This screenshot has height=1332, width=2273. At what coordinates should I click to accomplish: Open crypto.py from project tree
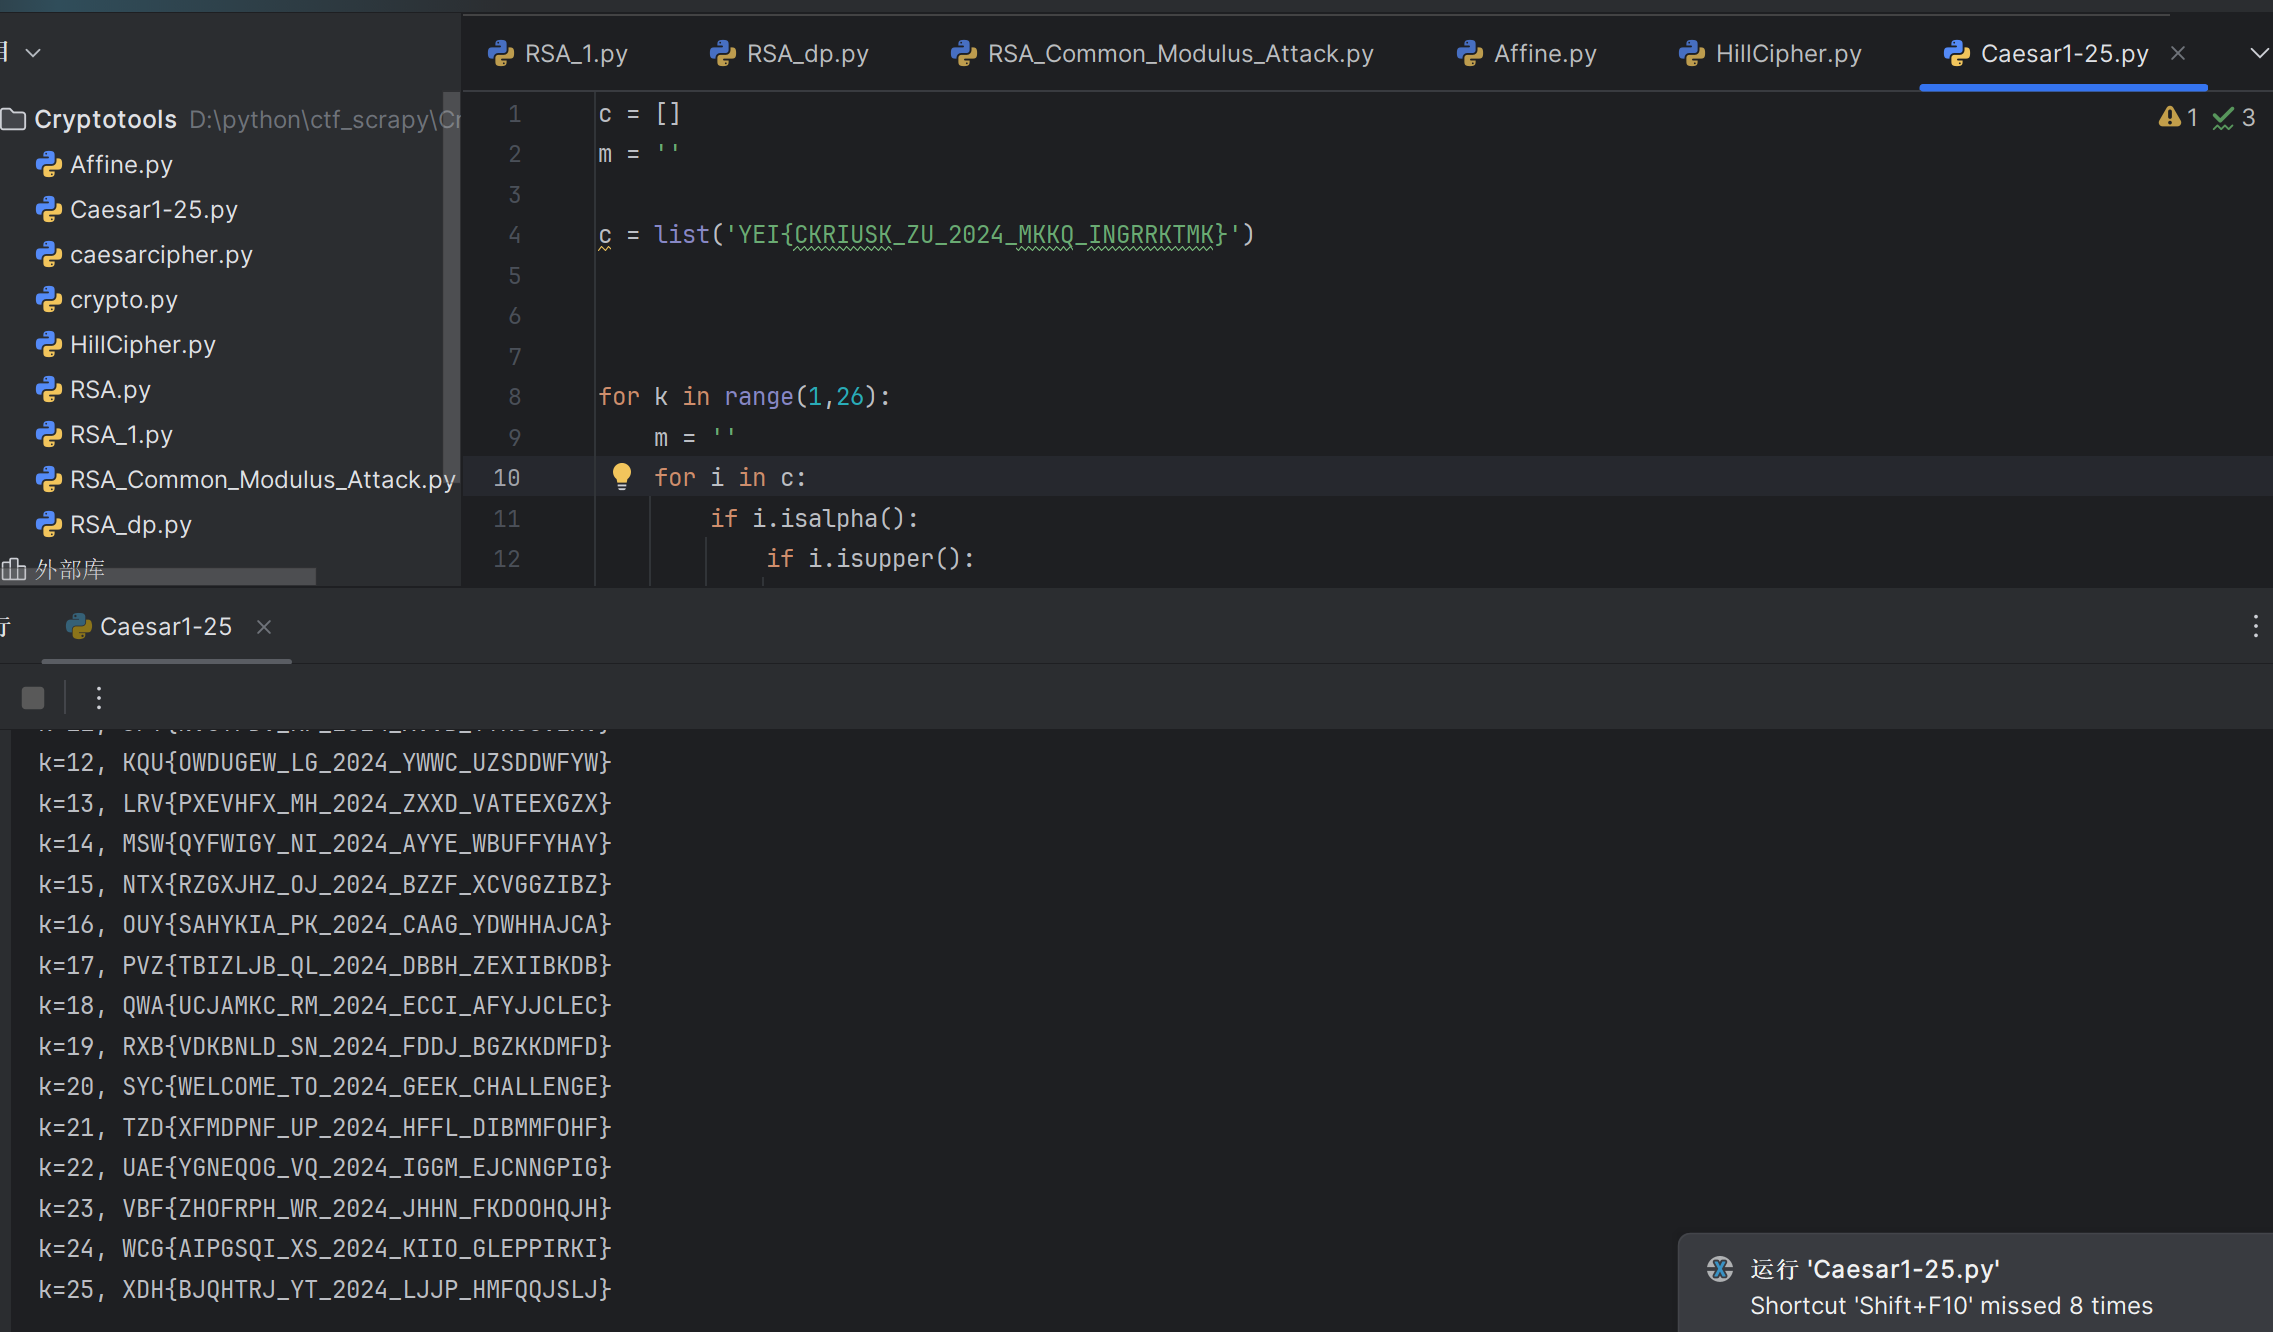coord(123,300)
